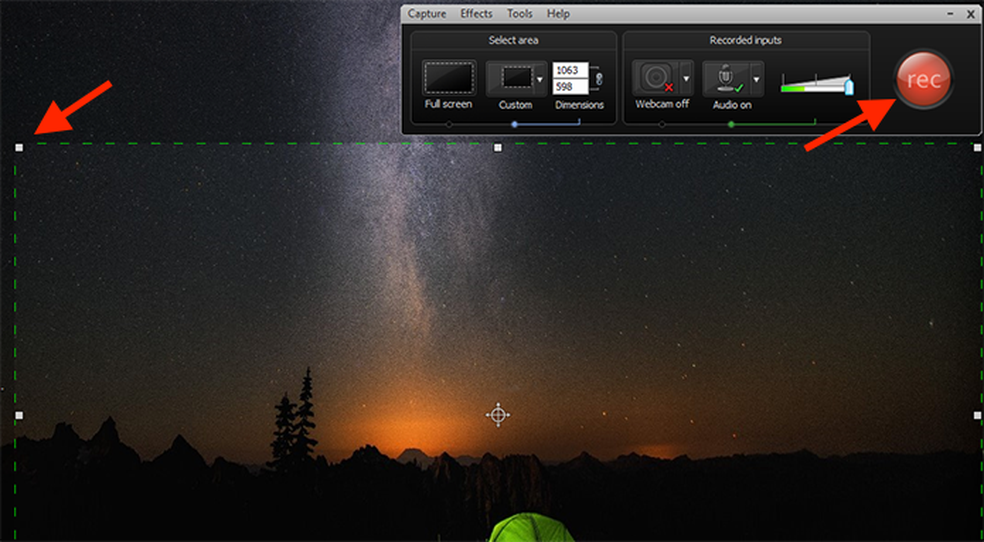Open the audio source dropdown arrow
The image size is (984, 542).
tap(757, 80)
